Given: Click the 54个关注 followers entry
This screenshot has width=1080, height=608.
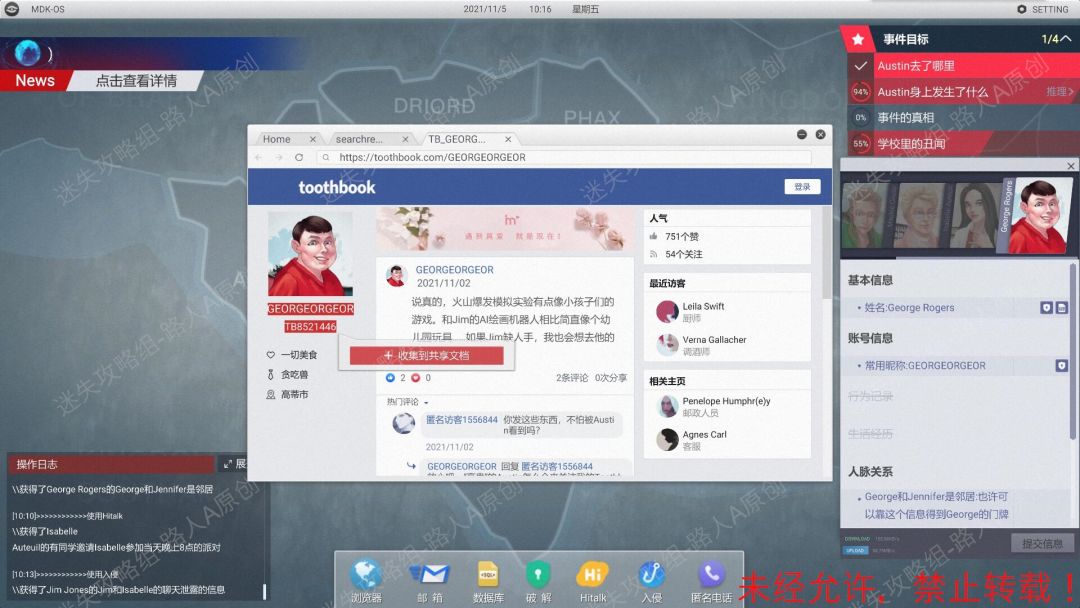Looking at the screenshot, I should point(683,254).
